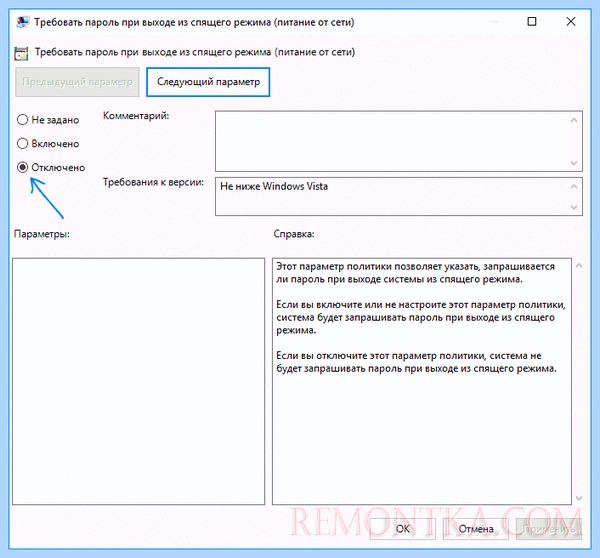Click the "Следующий параметр" button
600x558 pixels.
point(208,82)
